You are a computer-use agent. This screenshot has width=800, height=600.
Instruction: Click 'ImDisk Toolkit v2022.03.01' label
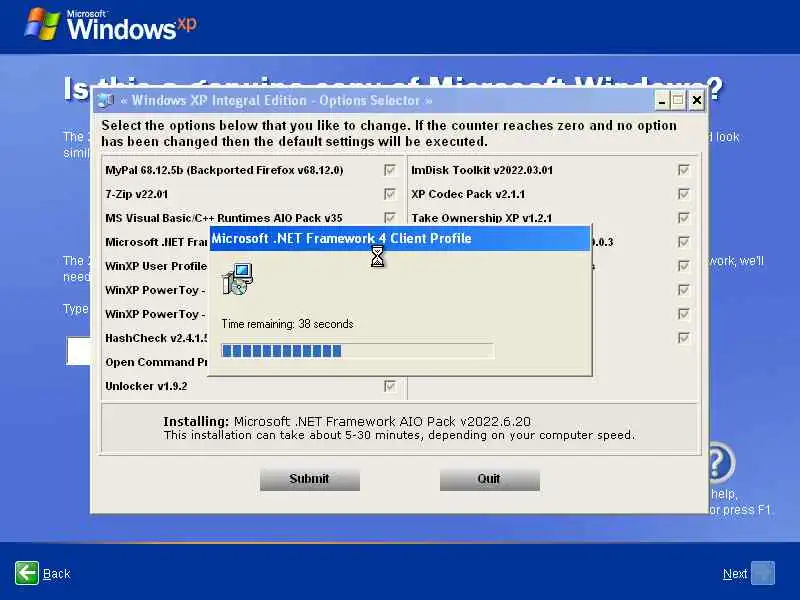[482, 170]
